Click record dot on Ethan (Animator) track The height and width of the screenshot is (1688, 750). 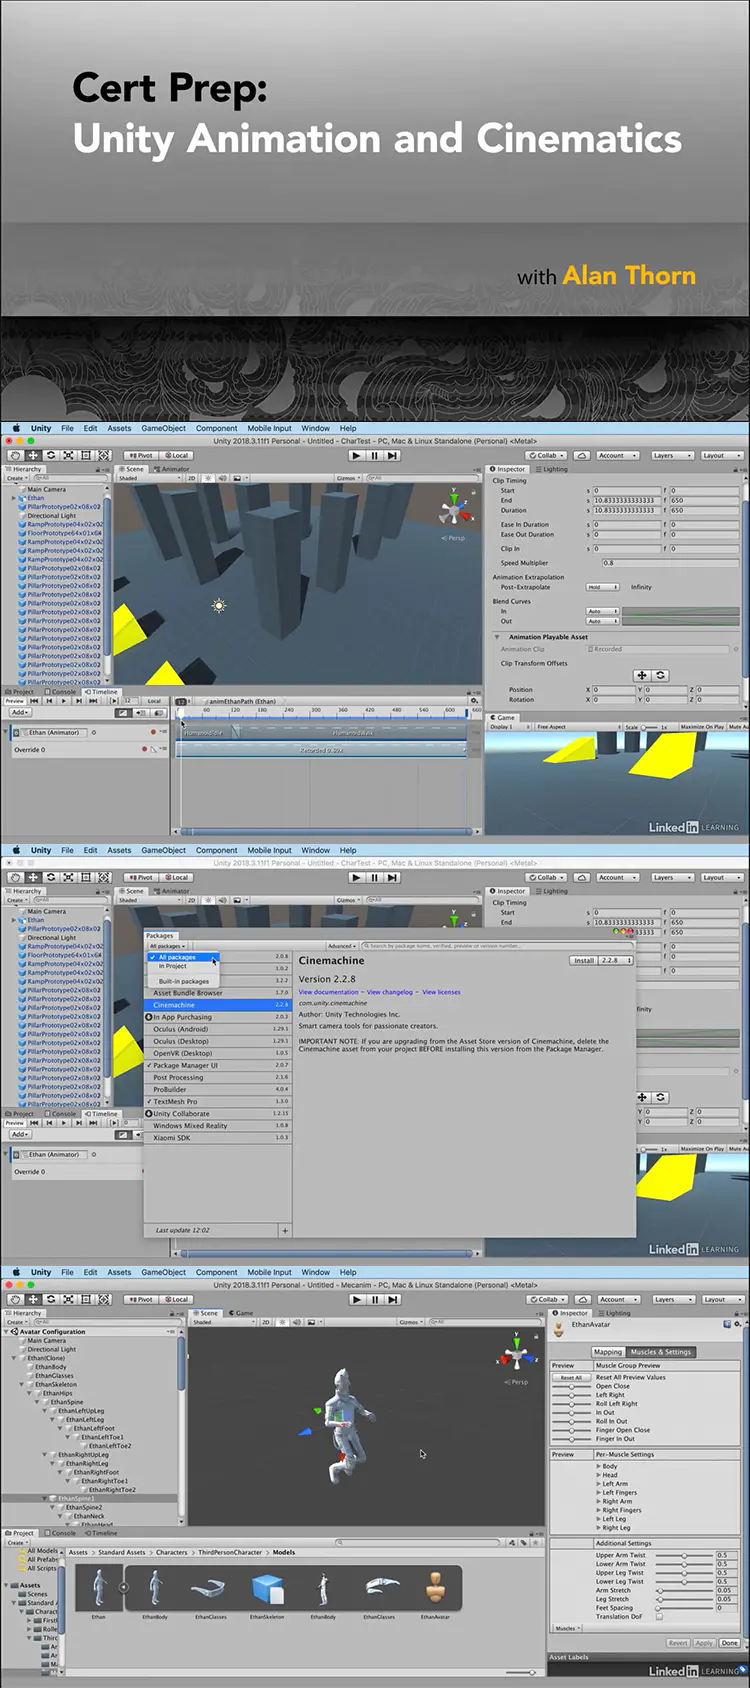tap(153, 732)
